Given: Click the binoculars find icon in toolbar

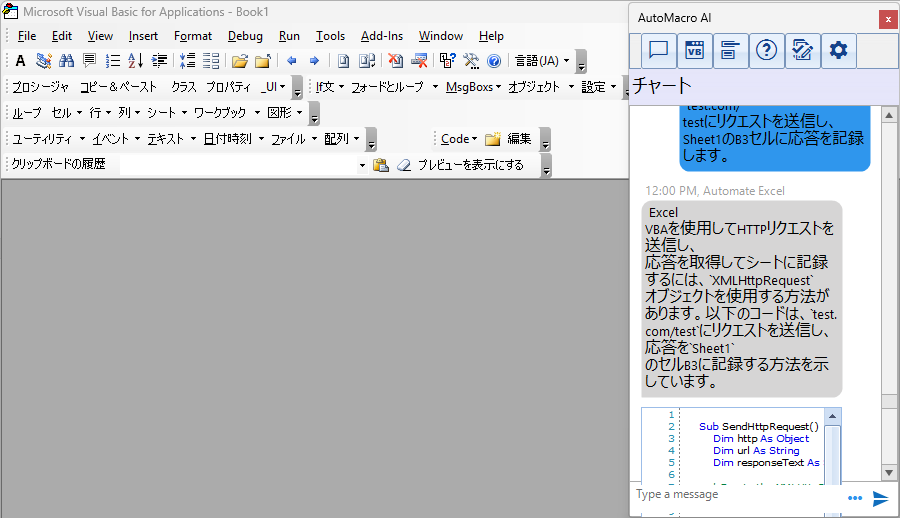Looking at the screenshot, I should (x=66, y=61).
